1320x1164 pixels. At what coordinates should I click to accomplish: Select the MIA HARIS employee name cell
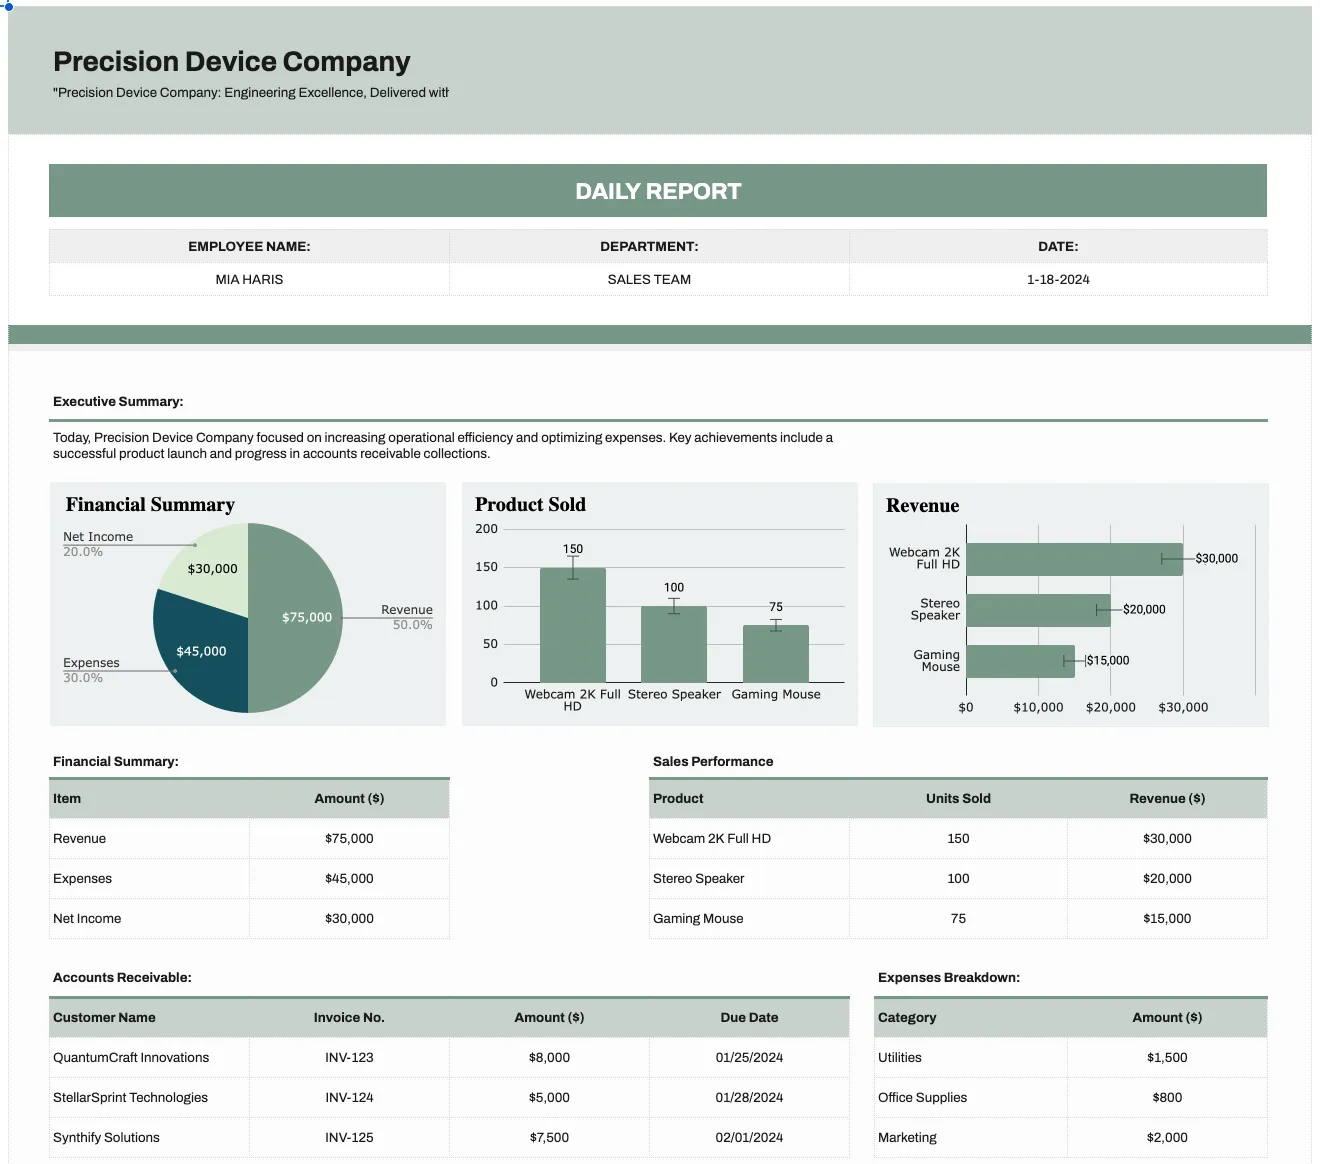point(249,279)
